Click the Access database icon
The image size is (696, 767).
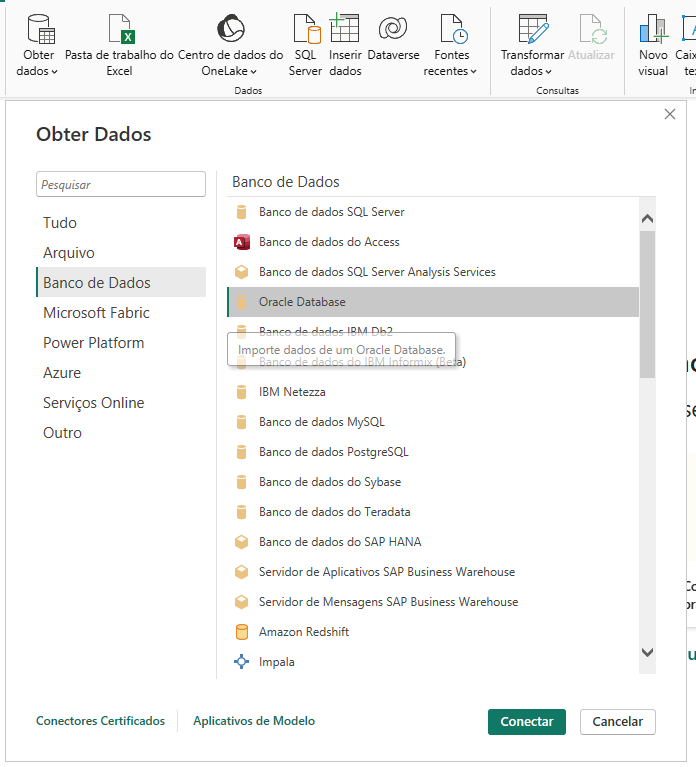242,242
